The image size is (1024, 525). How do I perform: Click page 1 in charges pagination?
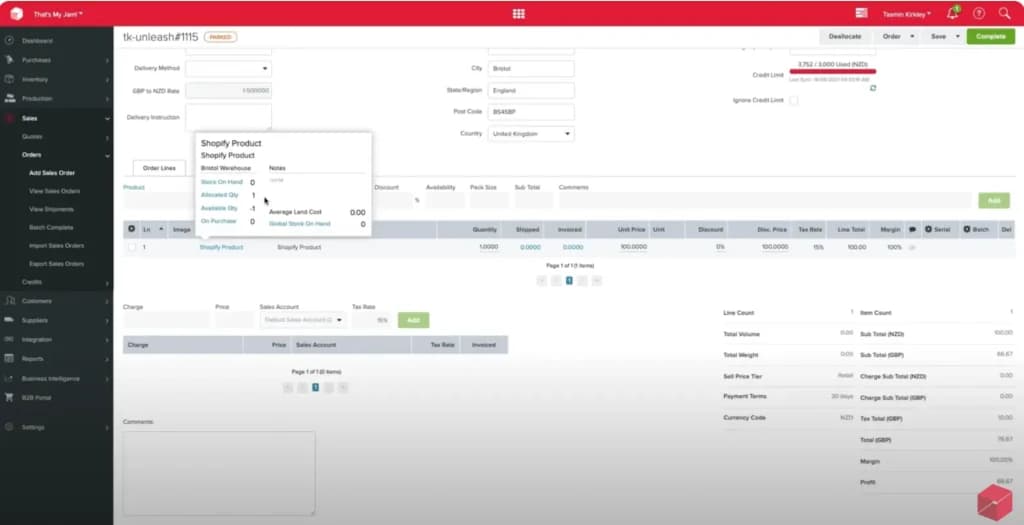tap(315, 387)
